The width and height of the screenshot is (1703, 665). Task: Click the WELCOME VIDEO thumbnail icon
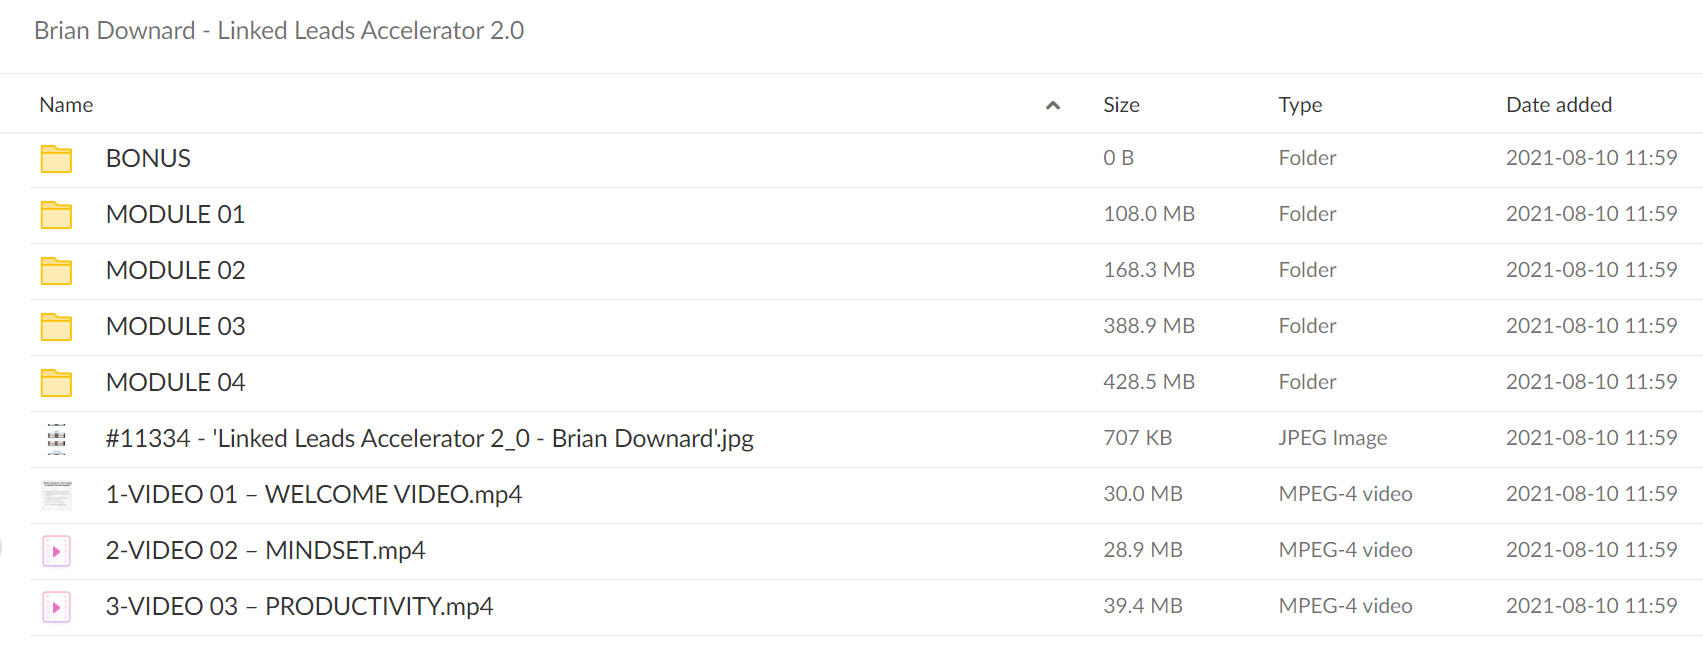coord(57,495)
